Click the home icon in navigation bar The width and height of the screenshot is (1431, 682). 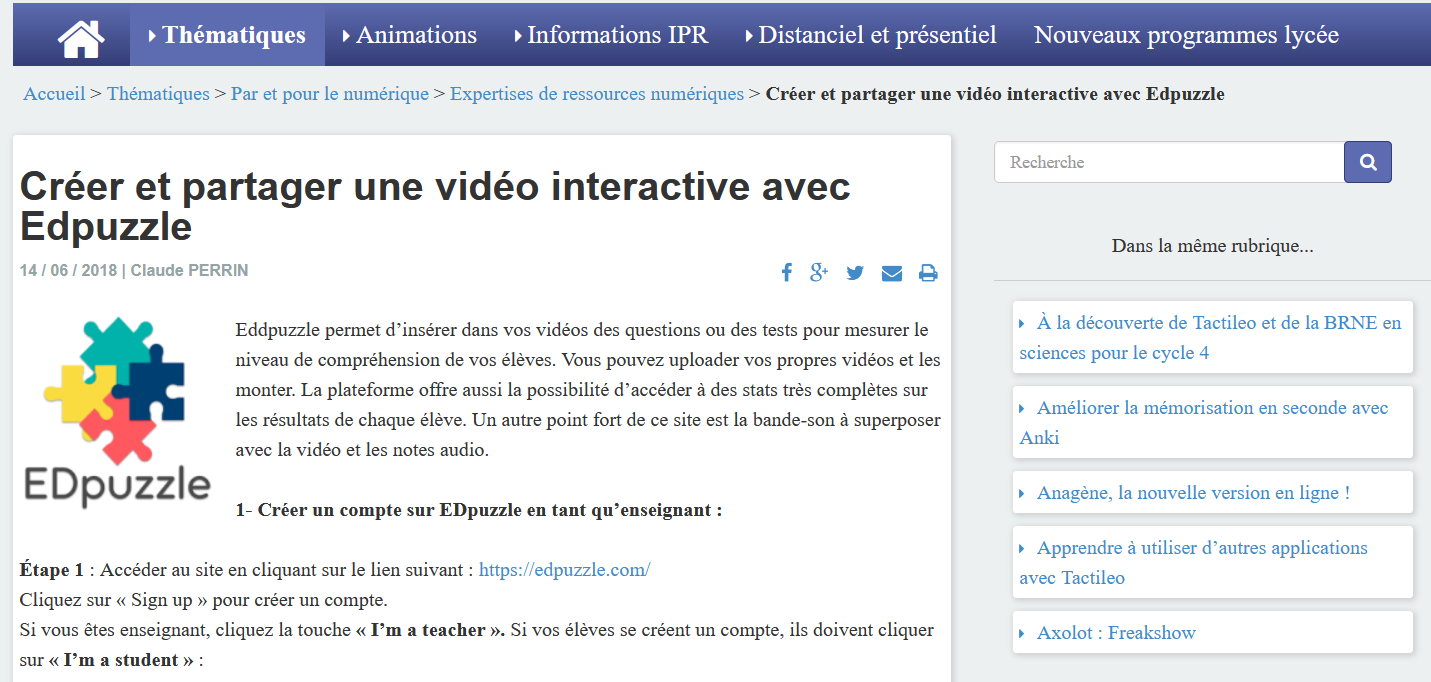(81, 37)
